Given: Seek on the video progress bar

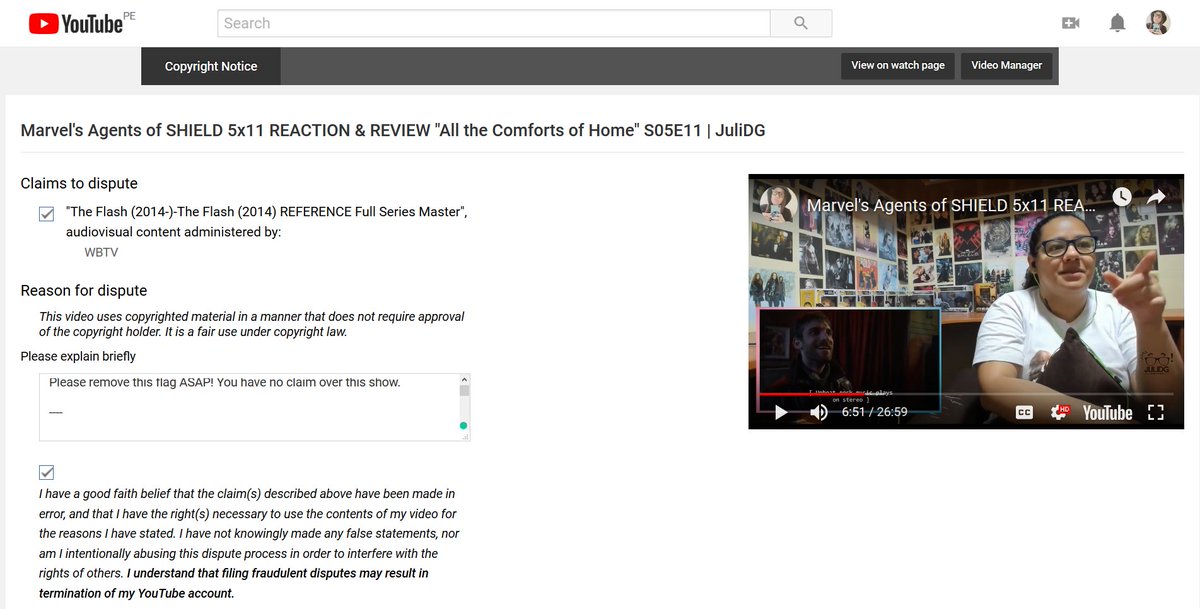Looking at the screenshot, I should pyautogui.click(x=967, y=394).
